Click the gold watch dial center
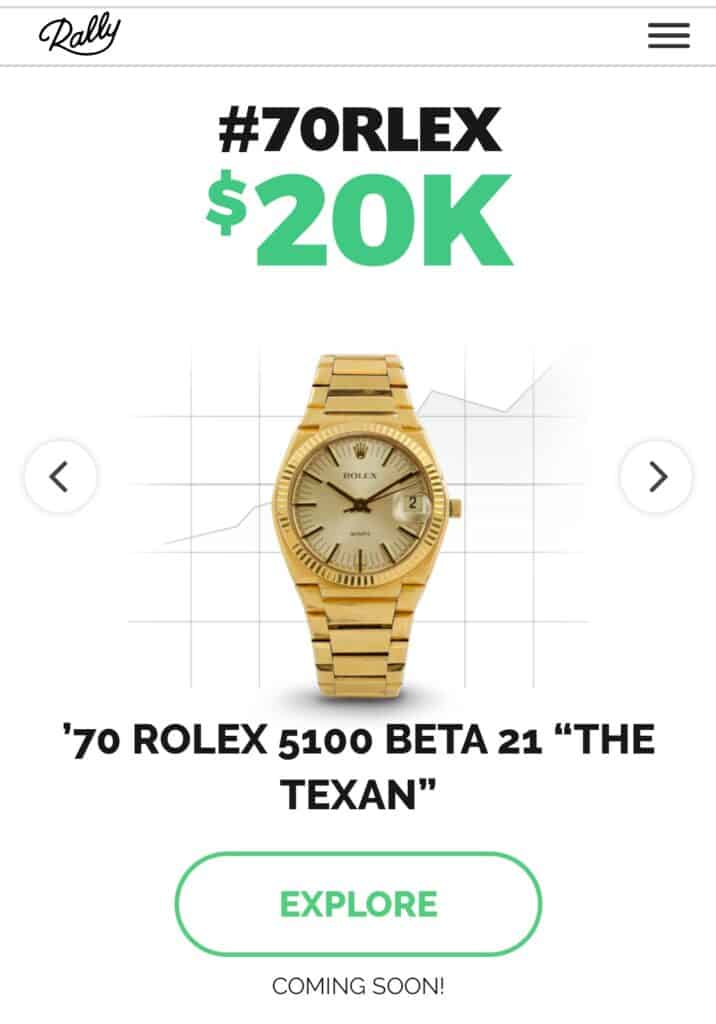The height and width of the screenshot is (1024, 716). click(x=359, y=506)
